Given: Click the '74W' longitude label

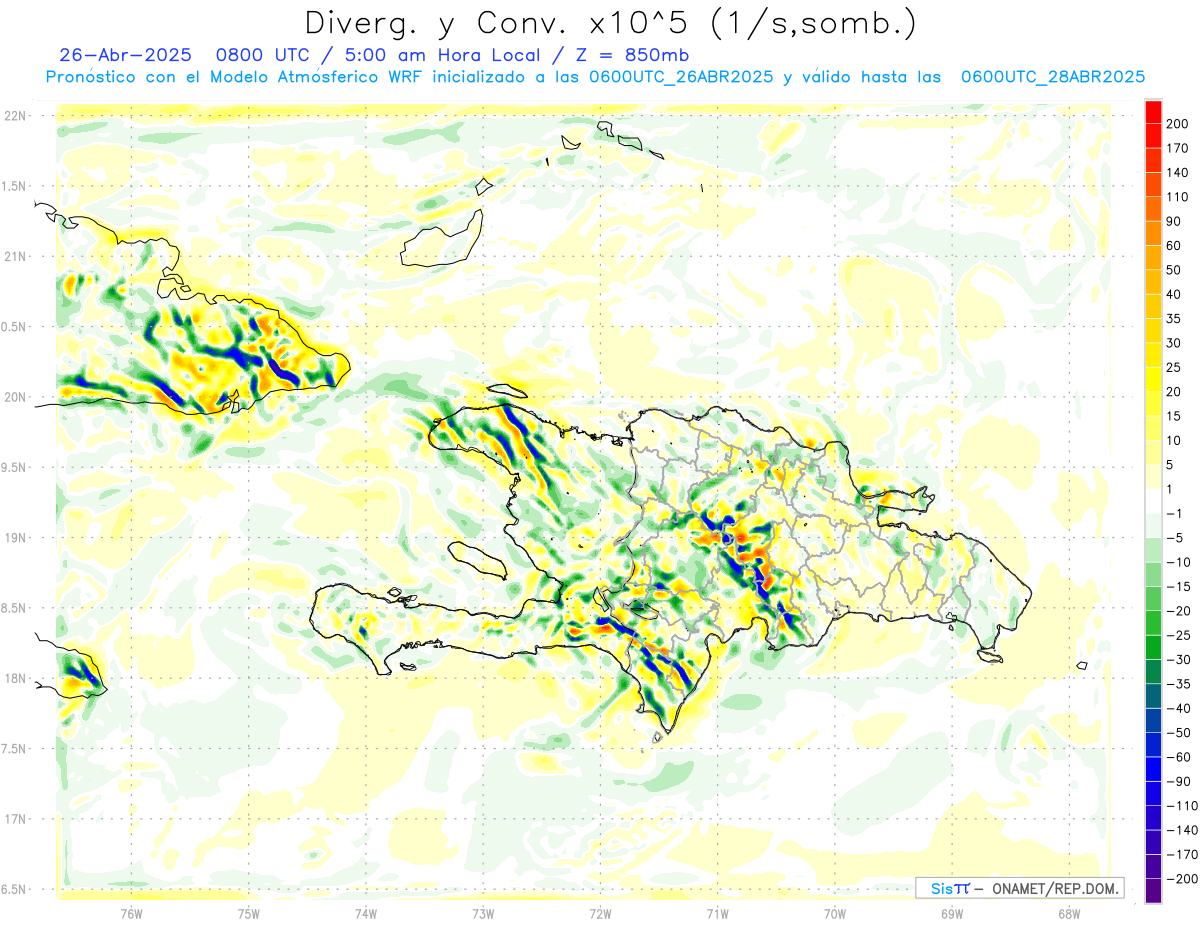Looking at the screenshot, I should [x=366, y=913].
